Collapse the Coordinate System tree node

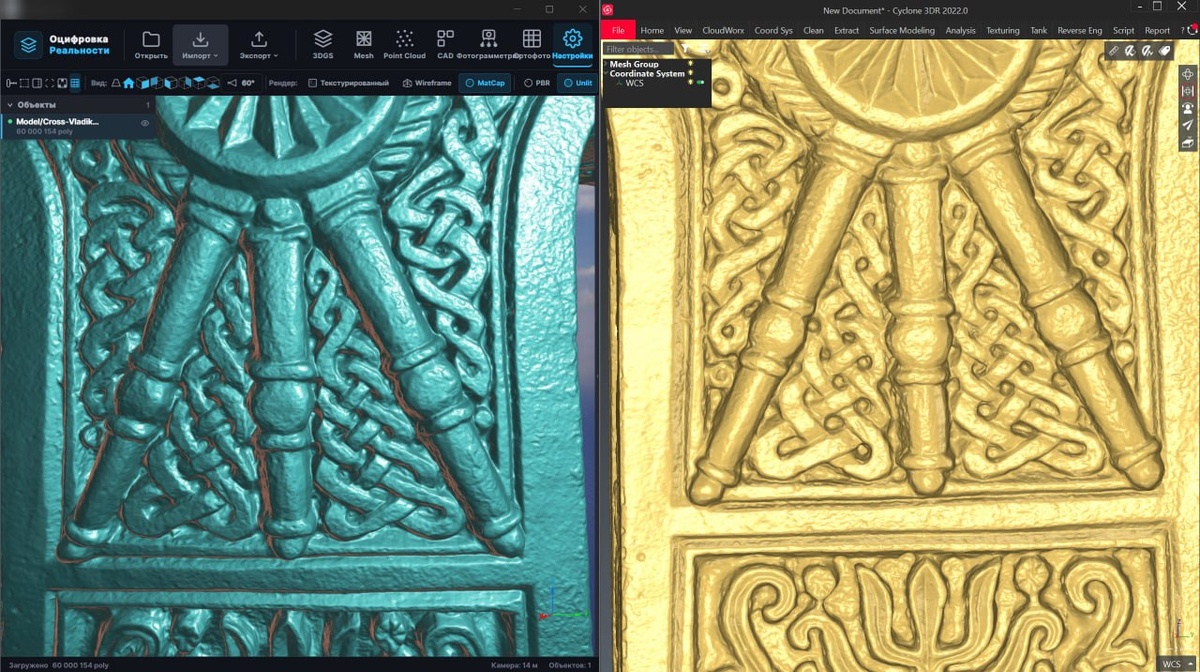(605, 73)
